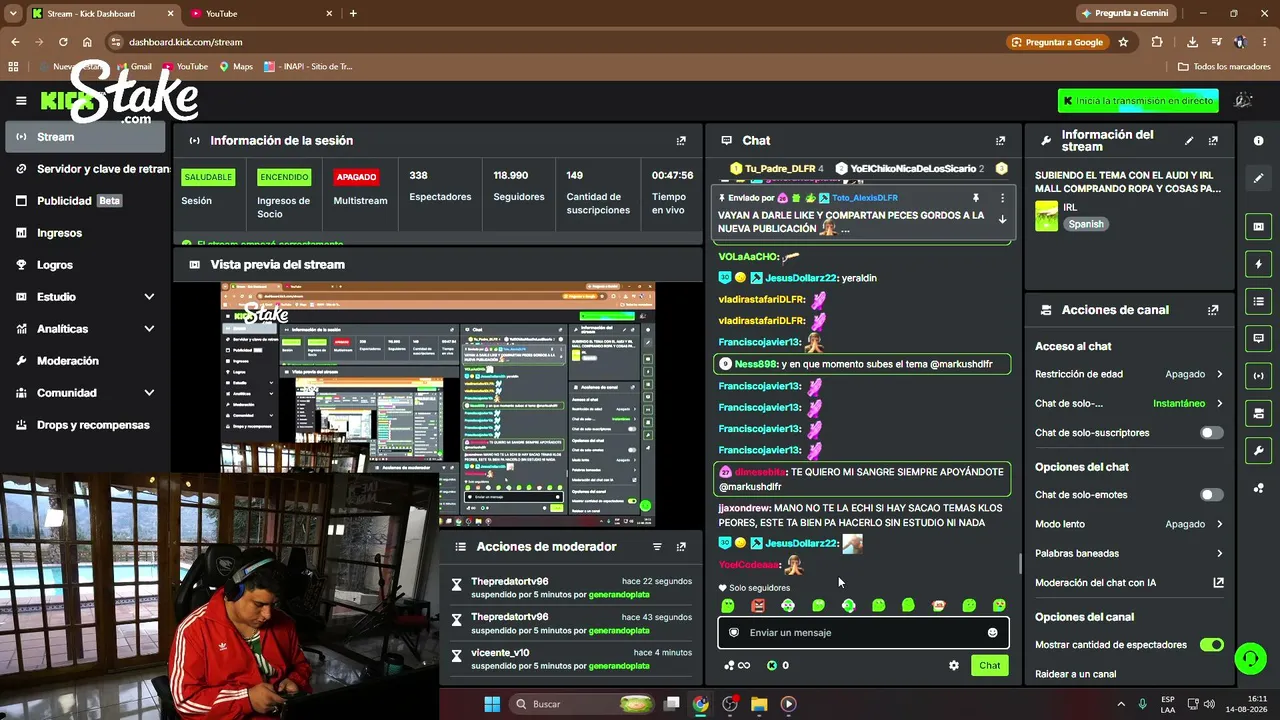Open the Kick points balance icon
Viewport: 1280px width, 720px height.
[772, 665]
